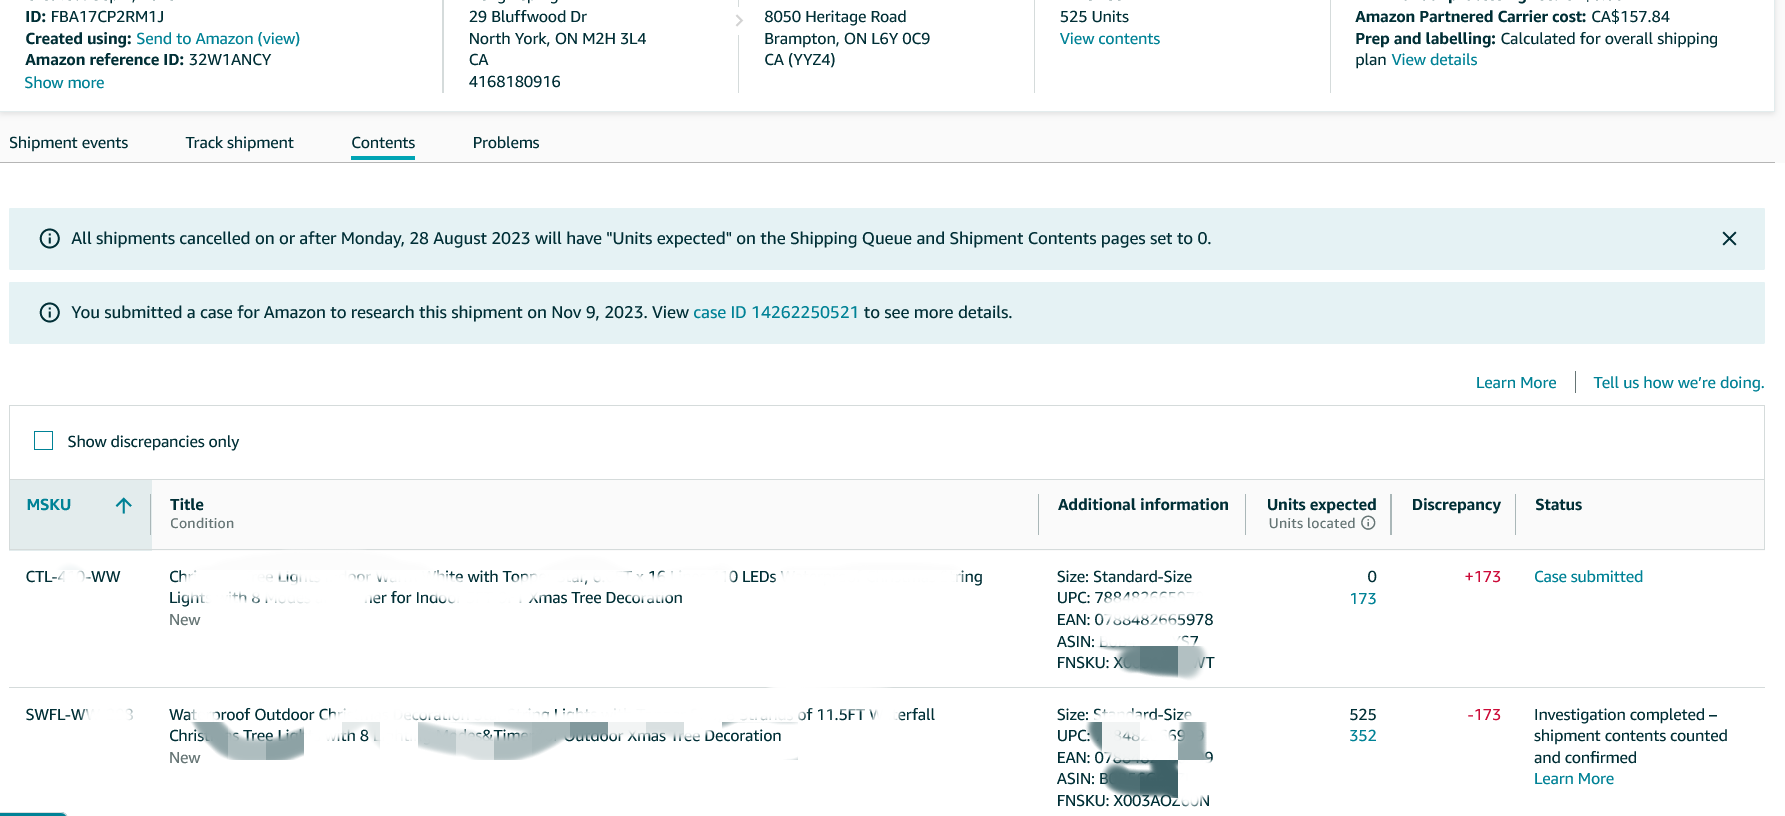This screenshot has height=816, width=1785.
Task: Open the Problems tab
Action: click(506, 143)
